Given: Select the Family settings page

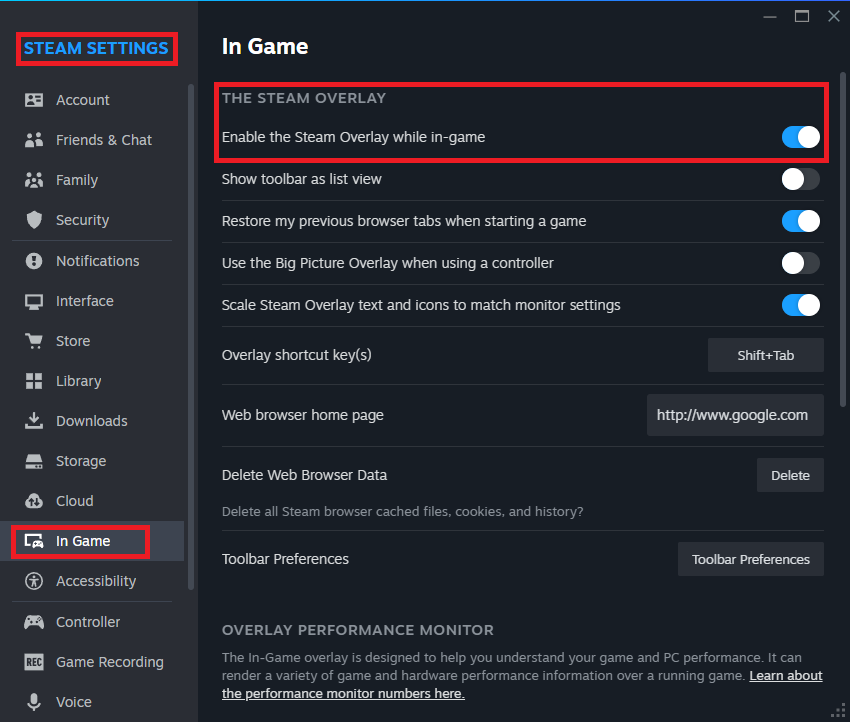Looking at the screenshot, I should (92, 180).
